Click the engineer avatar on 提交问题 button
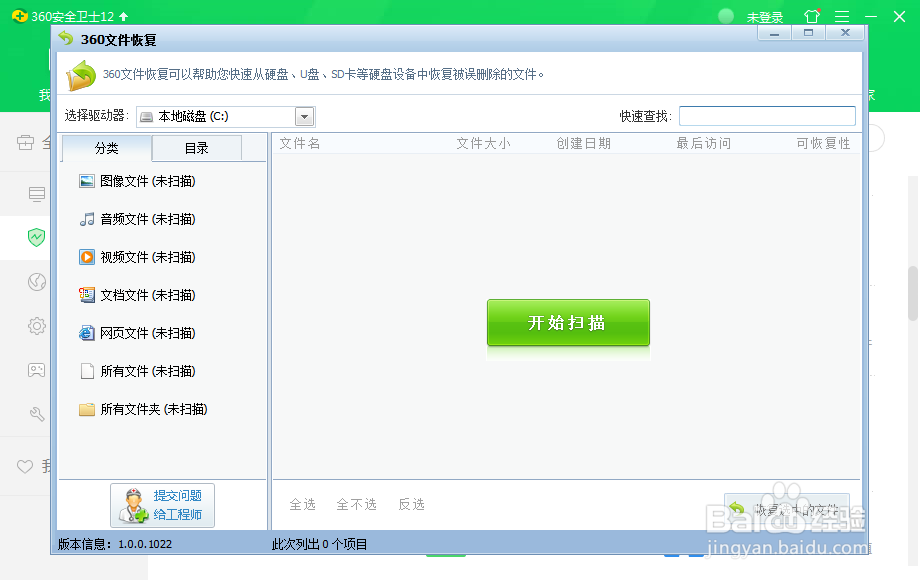This screenshot has height=580, width=920. point(134,505)
